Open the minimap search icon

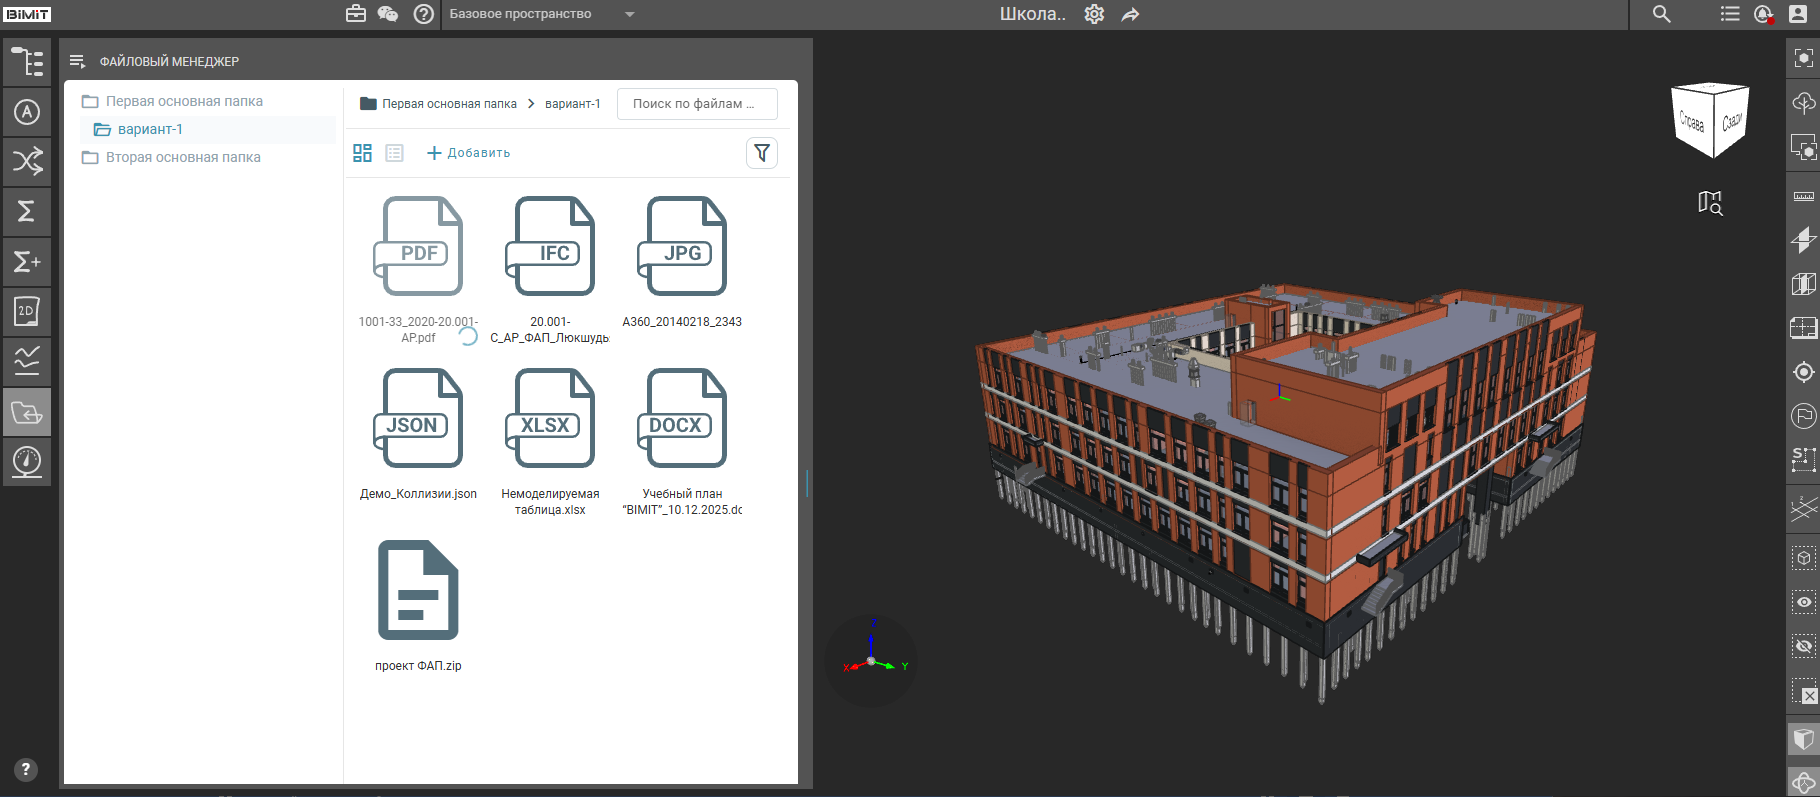1710,203
